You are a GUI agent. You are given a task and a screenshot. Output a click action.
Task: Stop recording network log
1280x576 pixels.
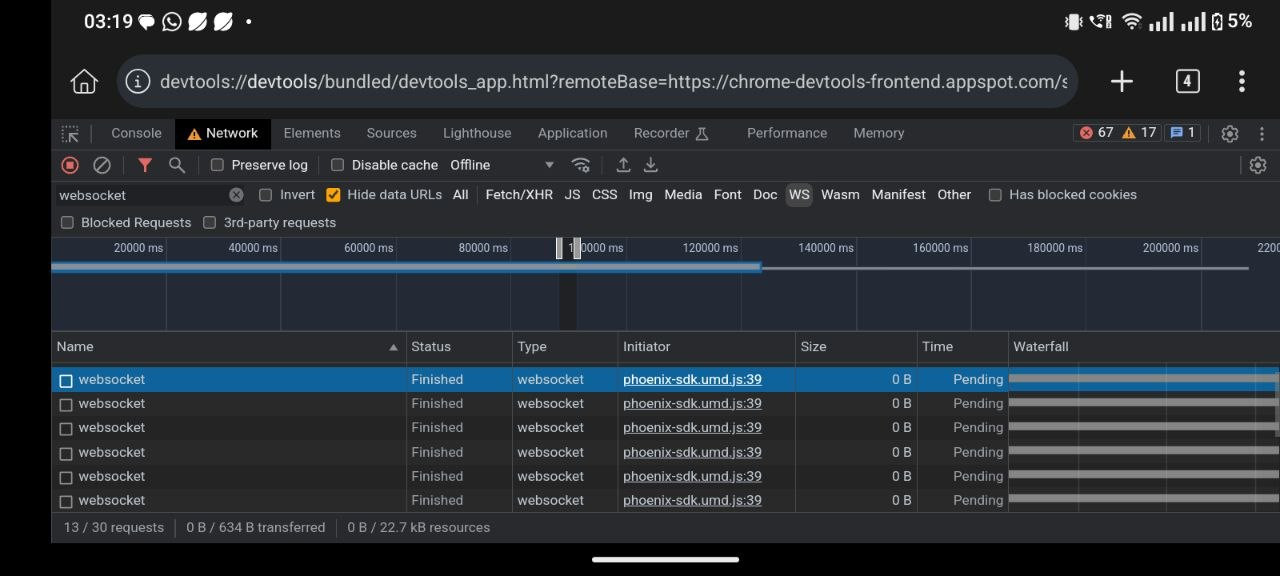[69, 165]
